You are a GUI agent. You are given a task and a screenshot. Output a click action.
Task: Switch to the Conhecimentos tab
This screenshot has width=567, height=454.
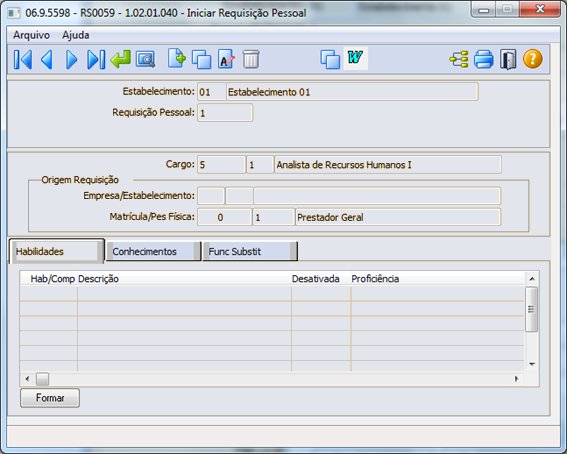point(153,251)
